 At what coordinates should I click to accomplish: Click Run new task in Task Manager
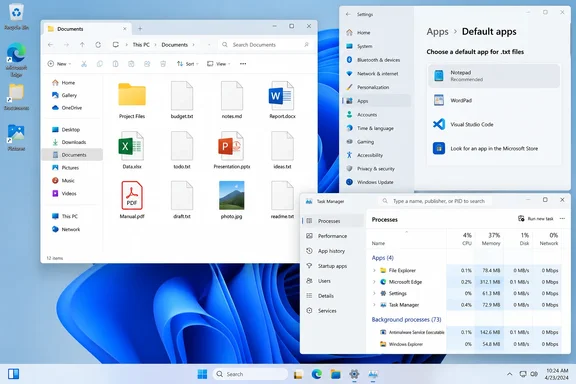point(536,219)
